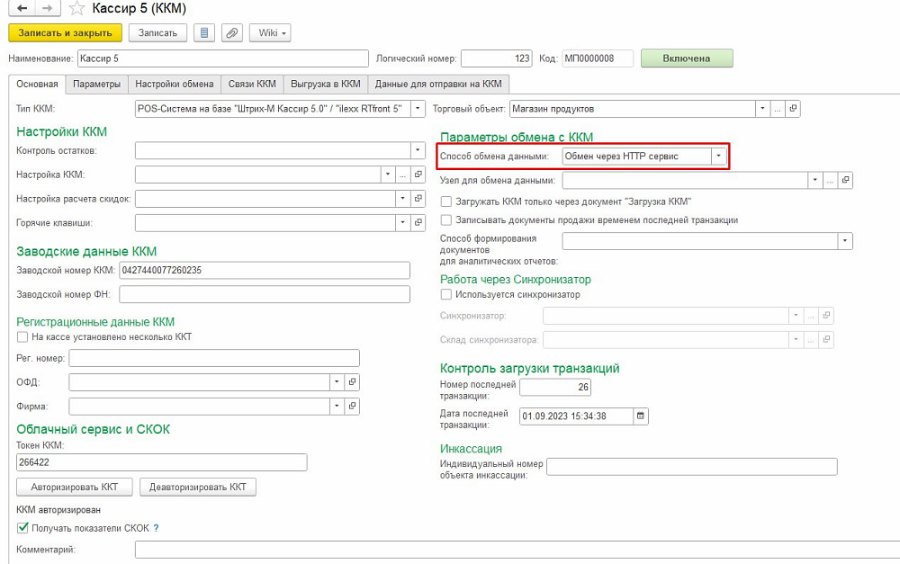Image resolution: width=900 pixels, height=564 pixels.
Task: Click Токен ККМ field 266422
Action: 162,462
